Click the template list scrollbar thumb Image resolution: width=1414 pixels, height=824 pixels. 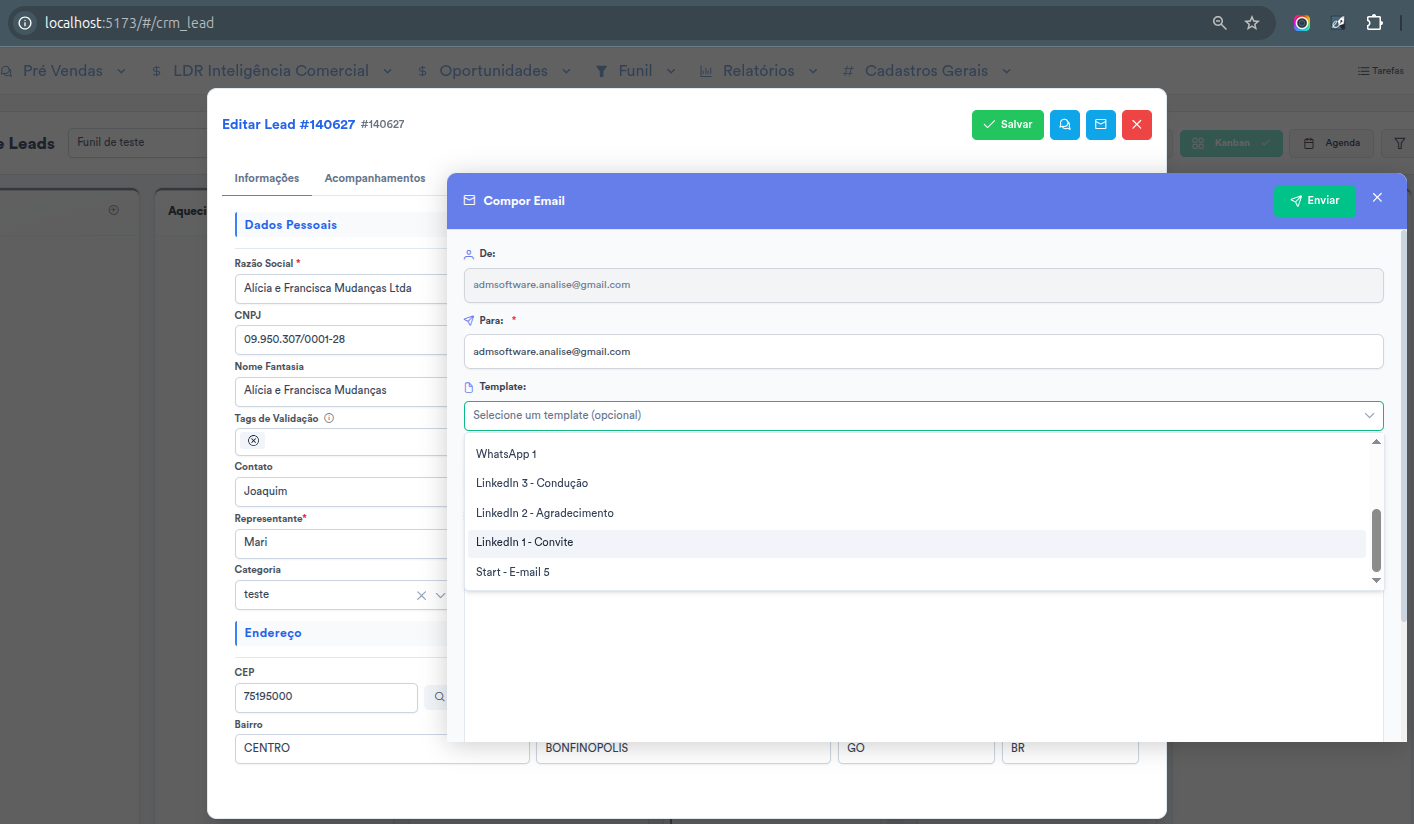coord(1376,540)
